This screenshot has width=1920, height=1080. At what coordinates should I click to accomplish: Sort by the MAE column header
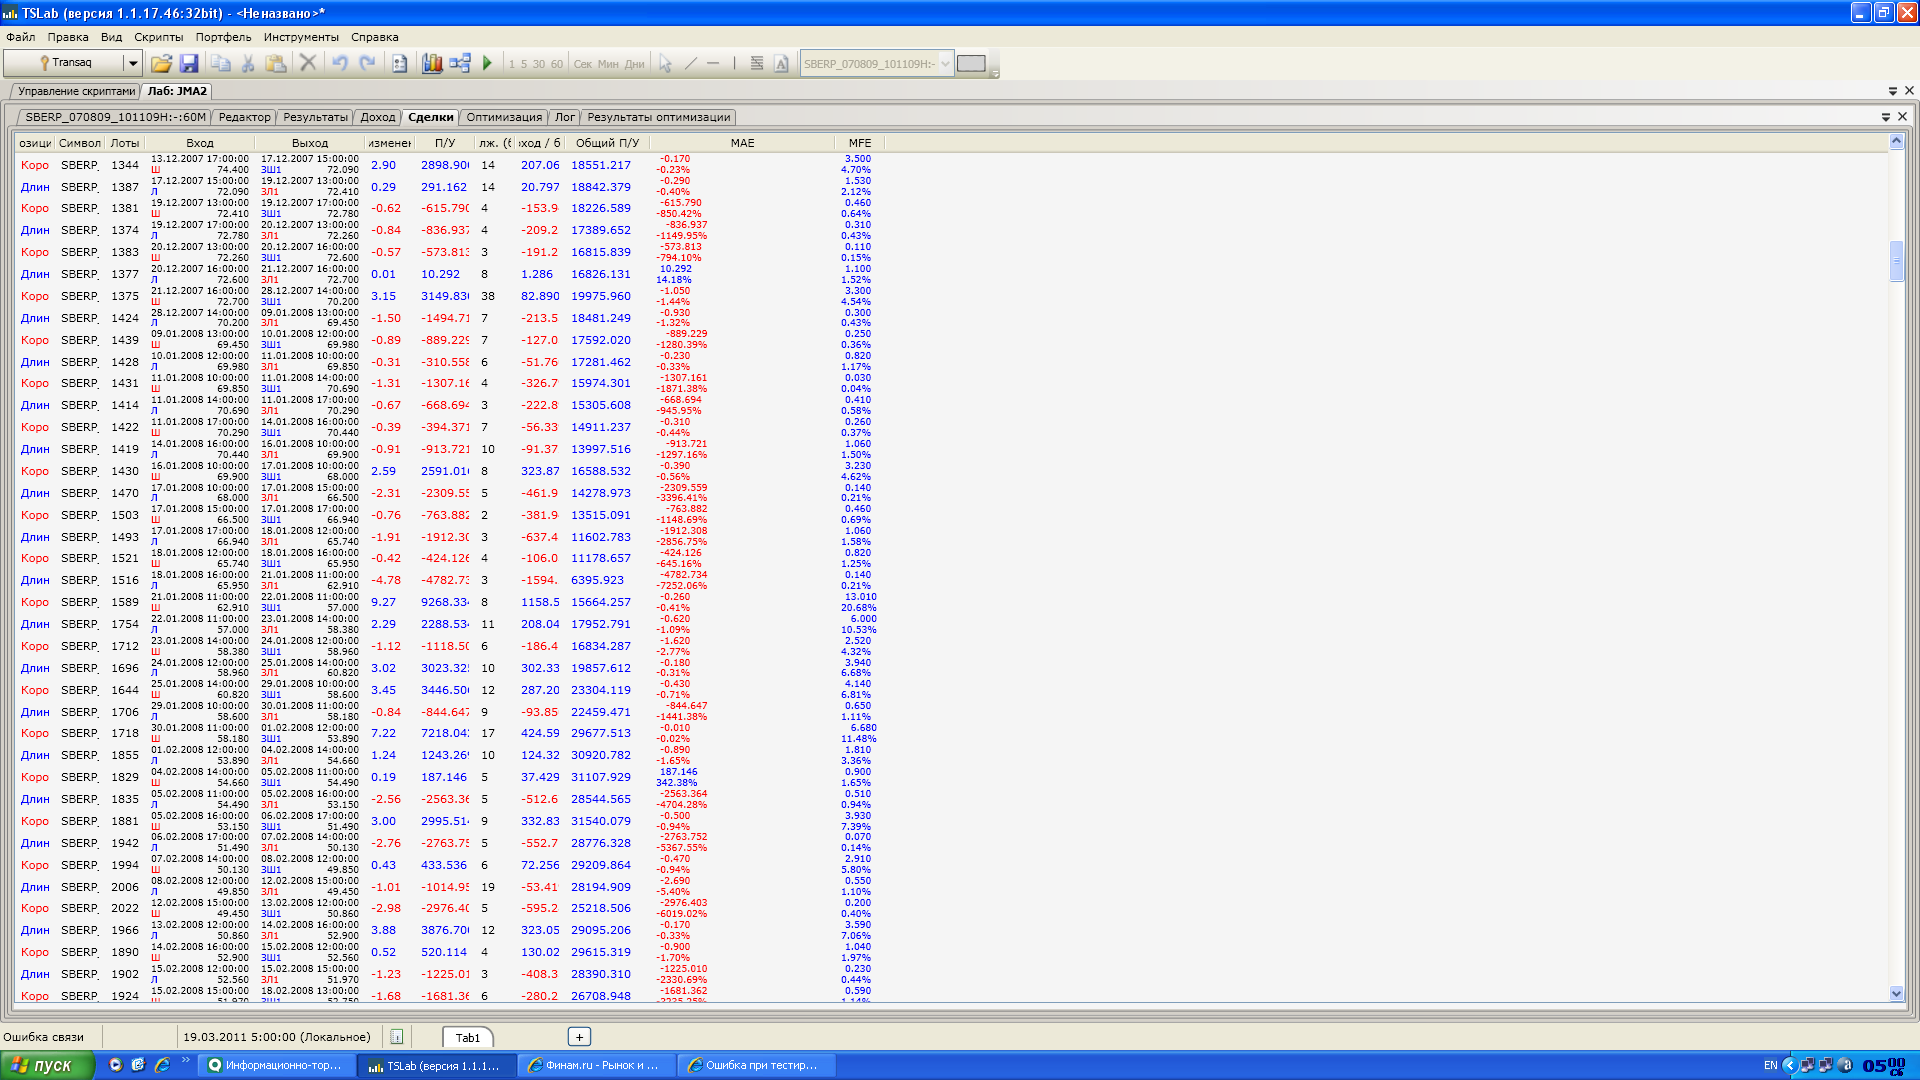[x=742, y=143]
